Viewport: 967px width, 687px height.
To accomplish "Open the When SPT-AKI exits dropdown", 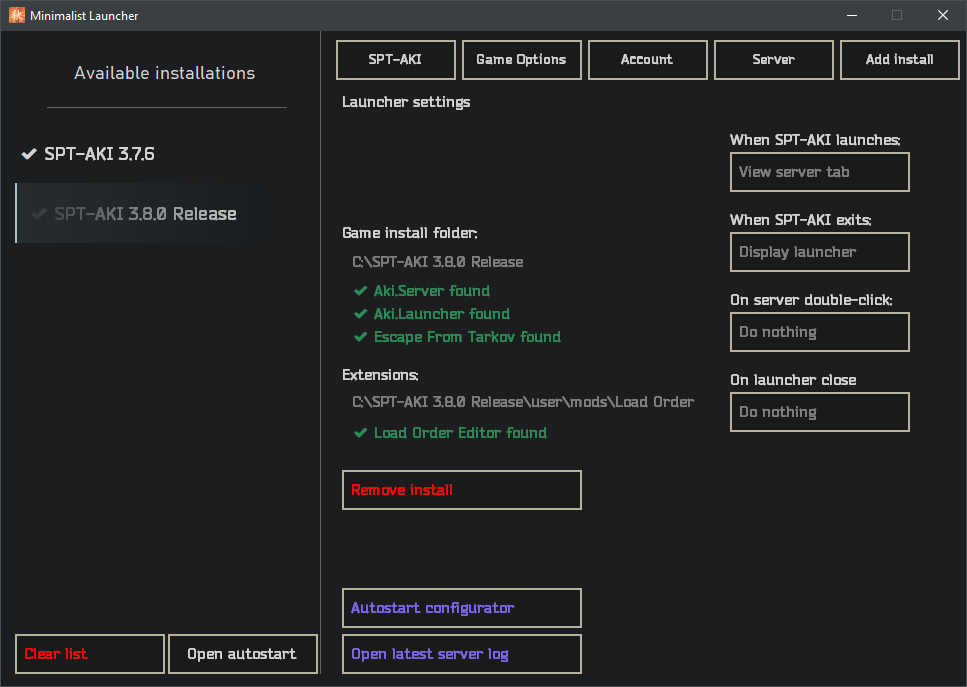I will (820, 252).
